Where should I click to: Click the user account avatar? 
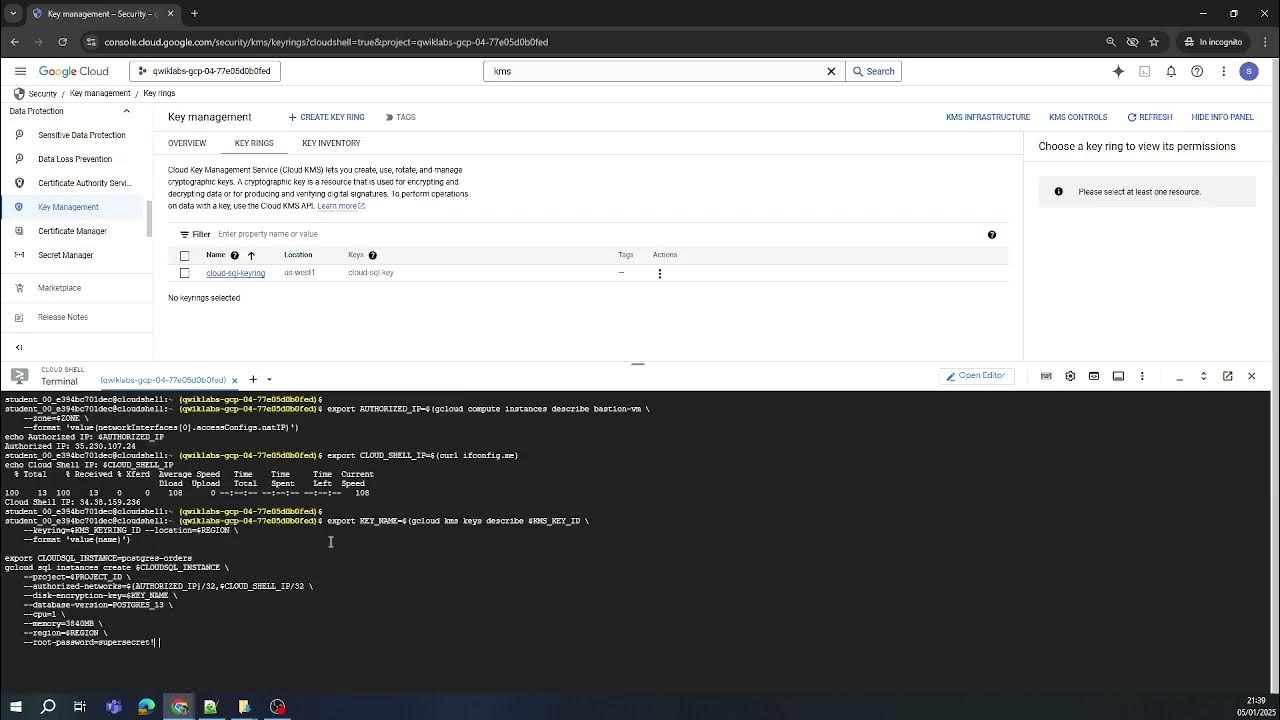(1248, 71)
